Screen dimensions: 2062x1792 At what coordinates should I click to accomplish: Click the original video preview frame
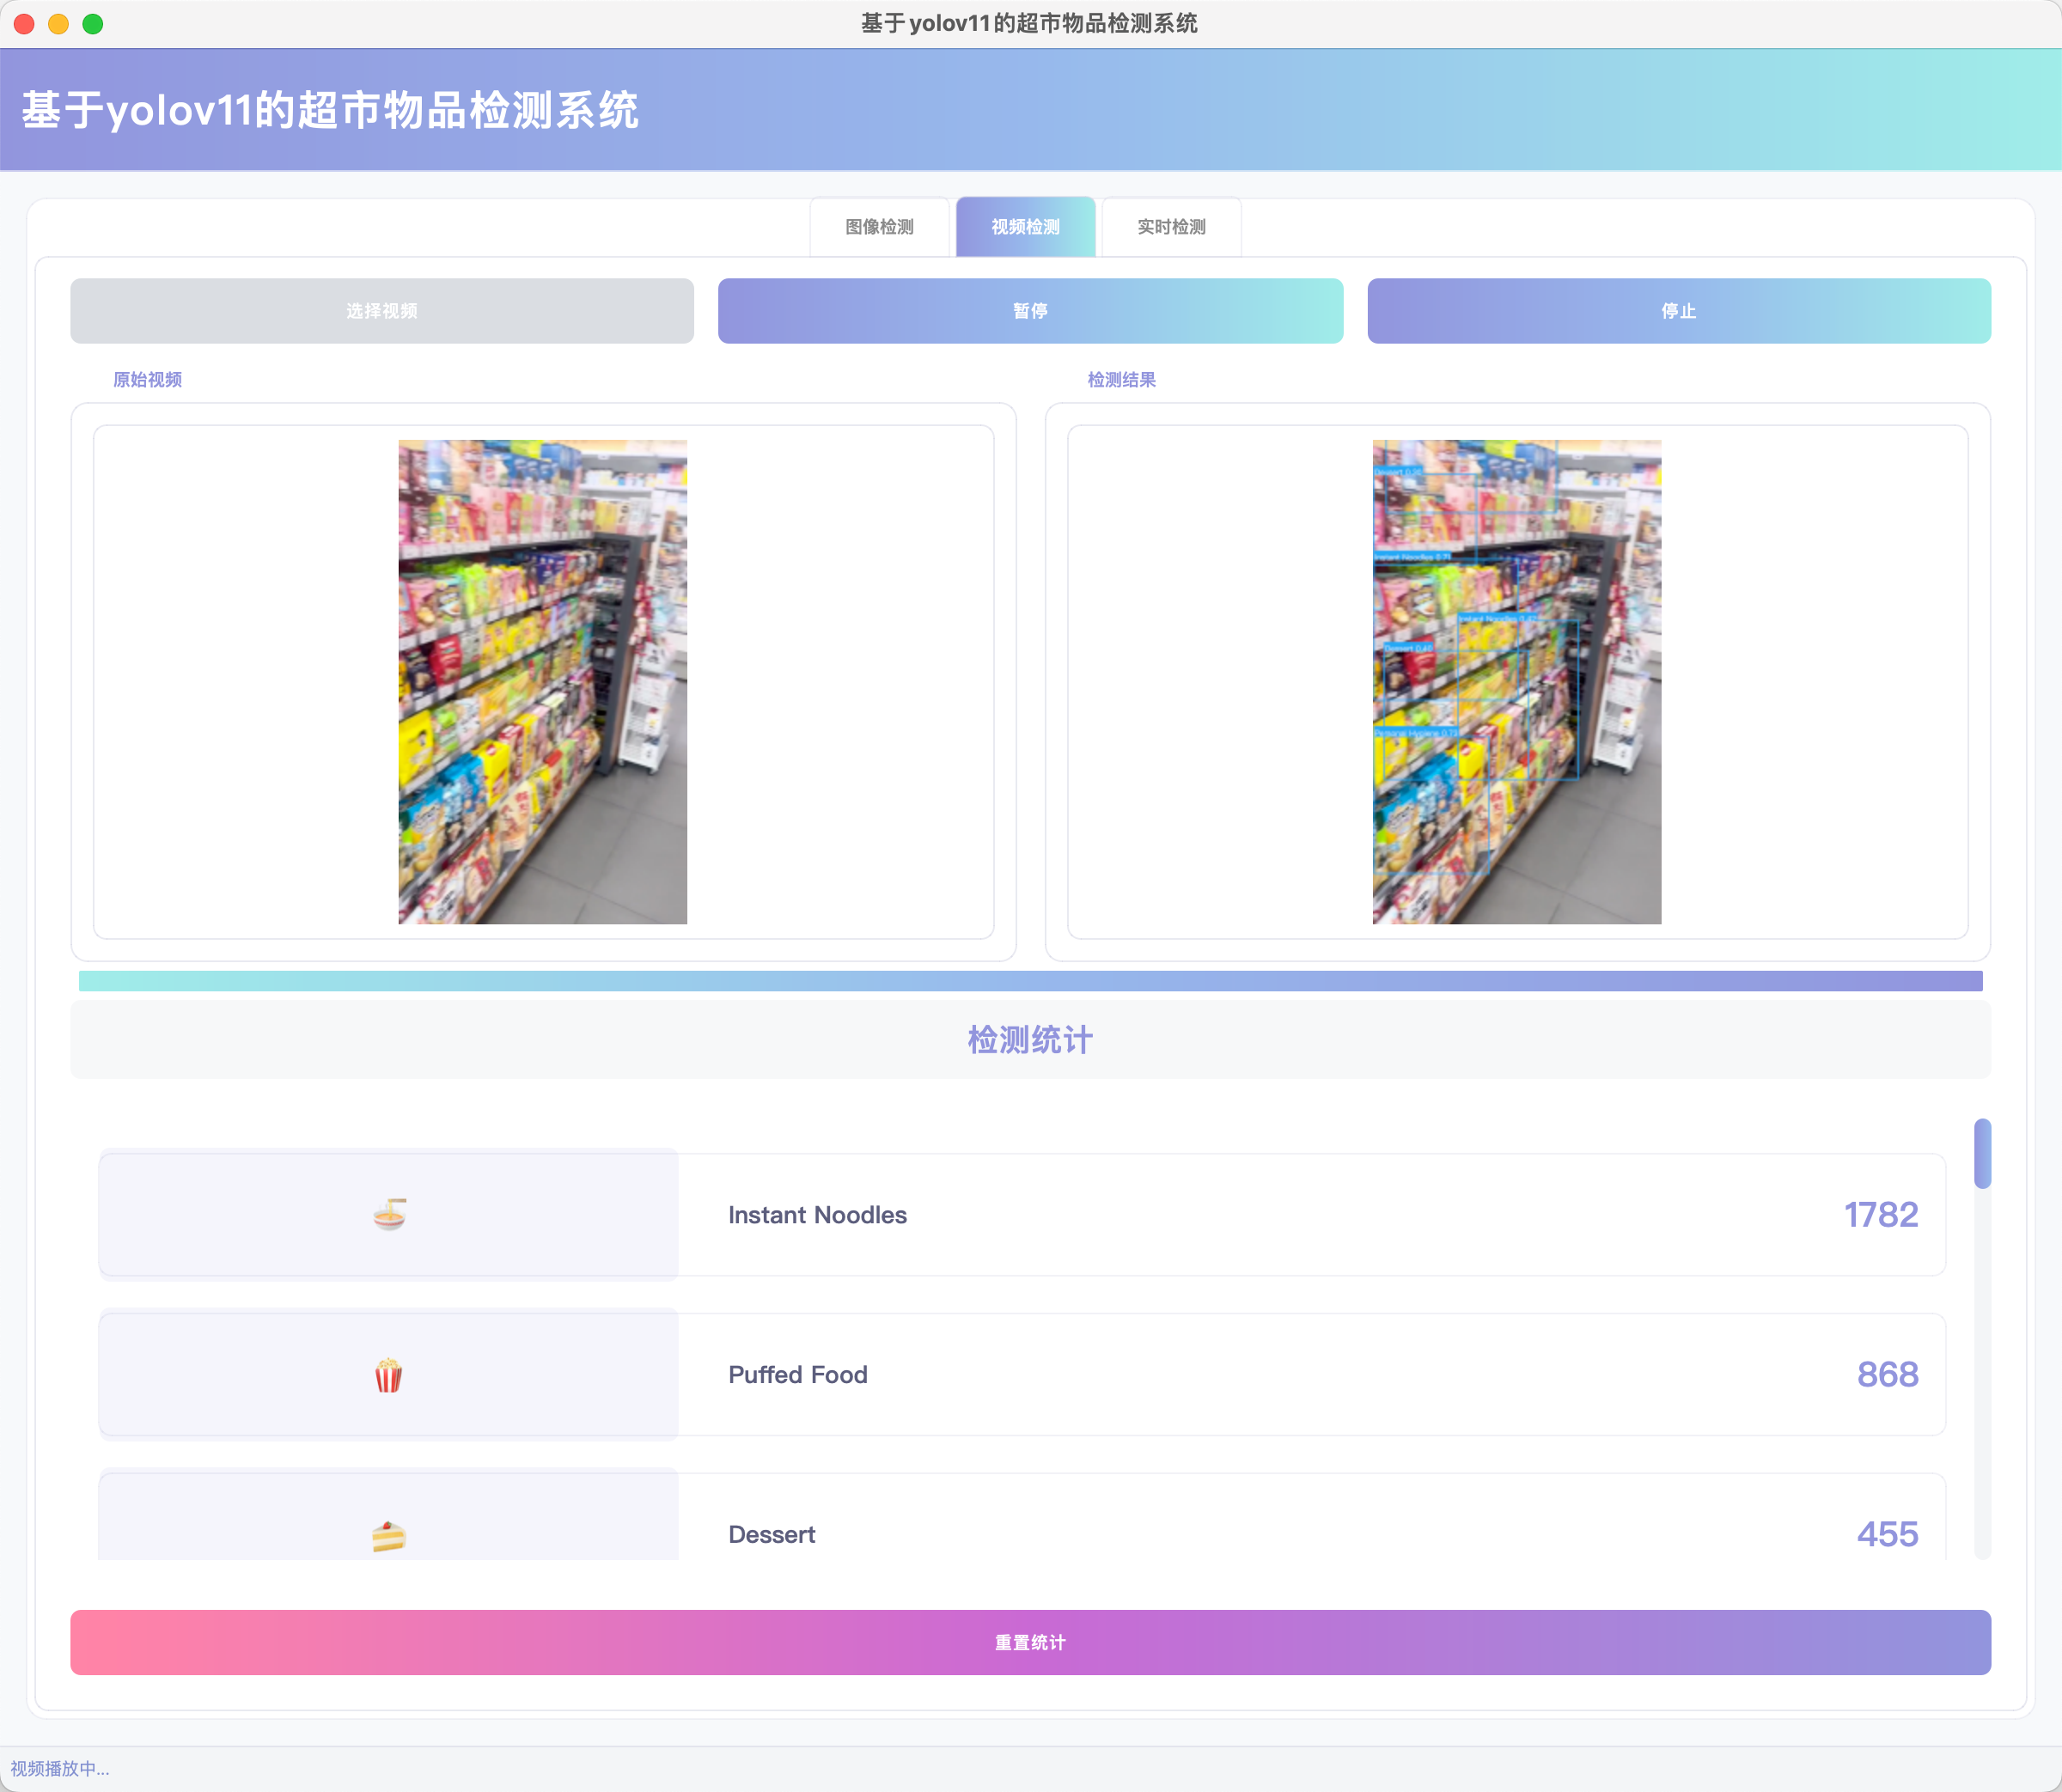(x=542, y=682)
